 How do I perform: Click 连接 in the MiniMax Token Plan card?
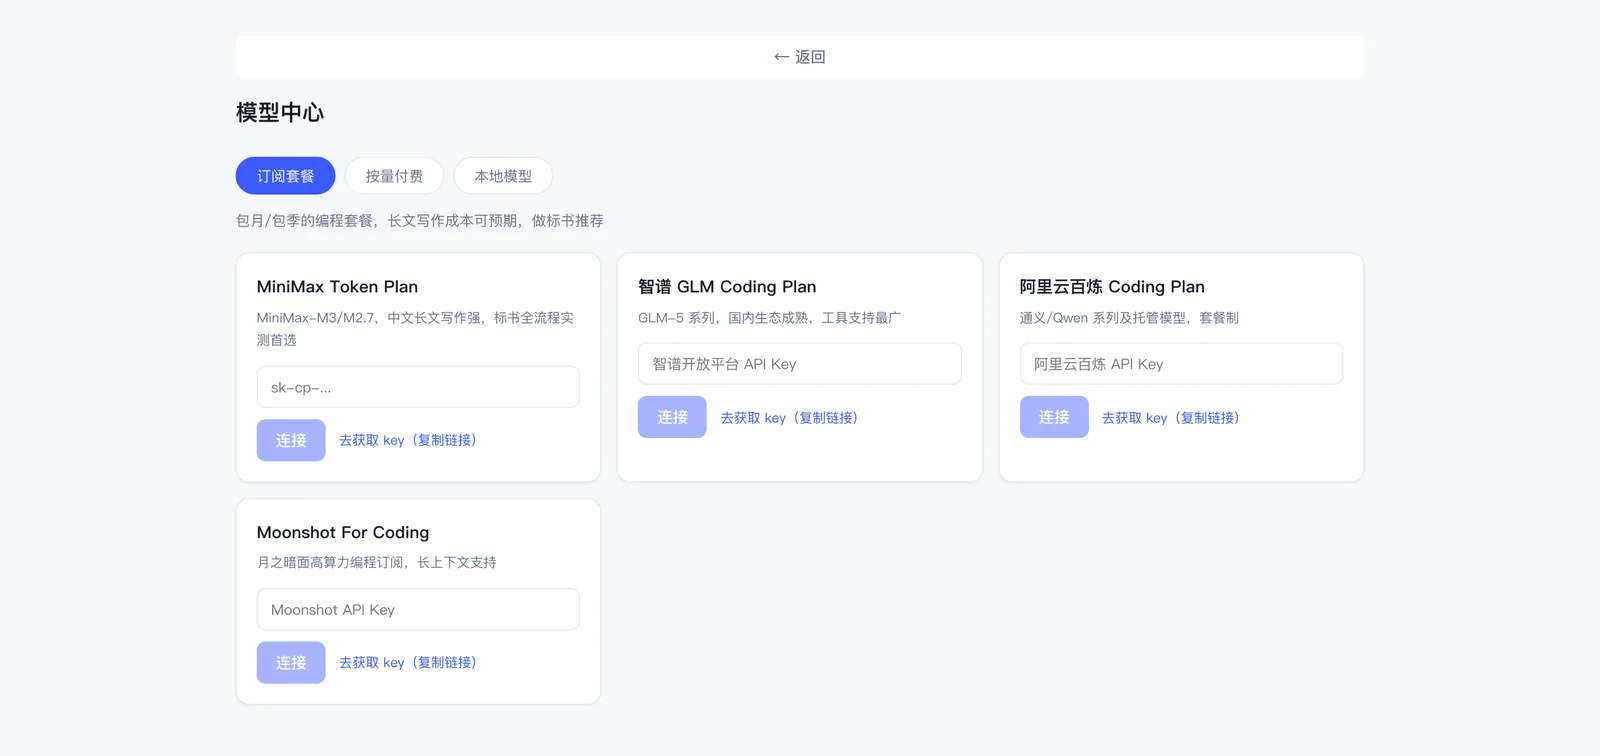291,440
